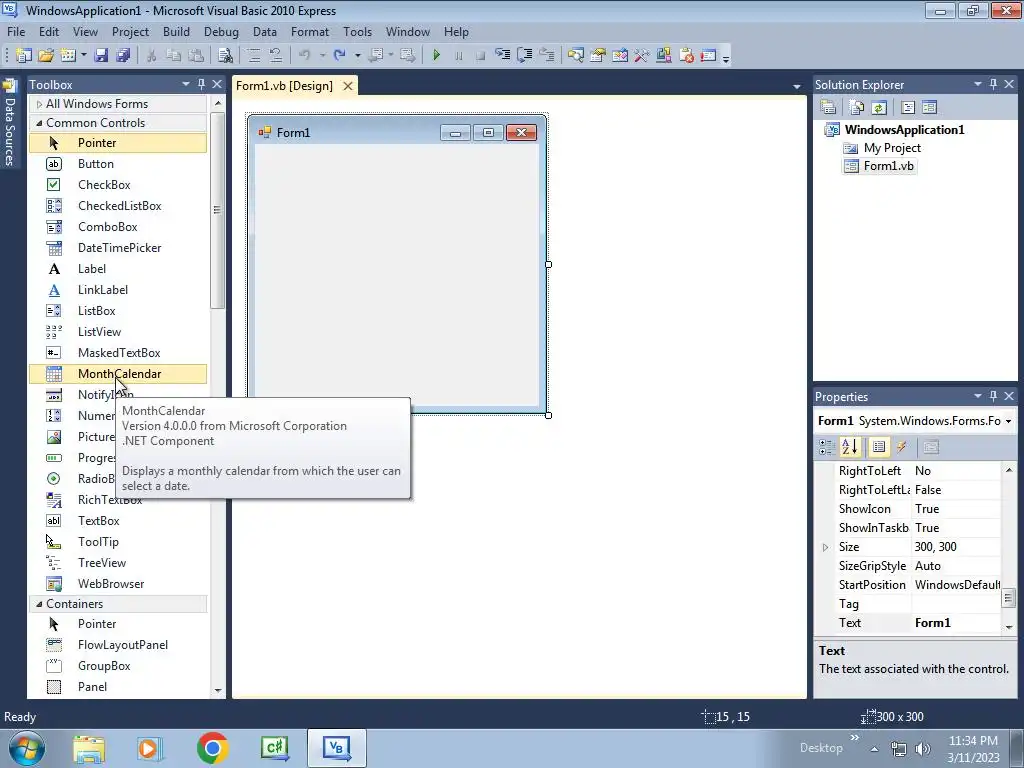Sort properties alphabetically with A-Z icon

pos(850,447)
